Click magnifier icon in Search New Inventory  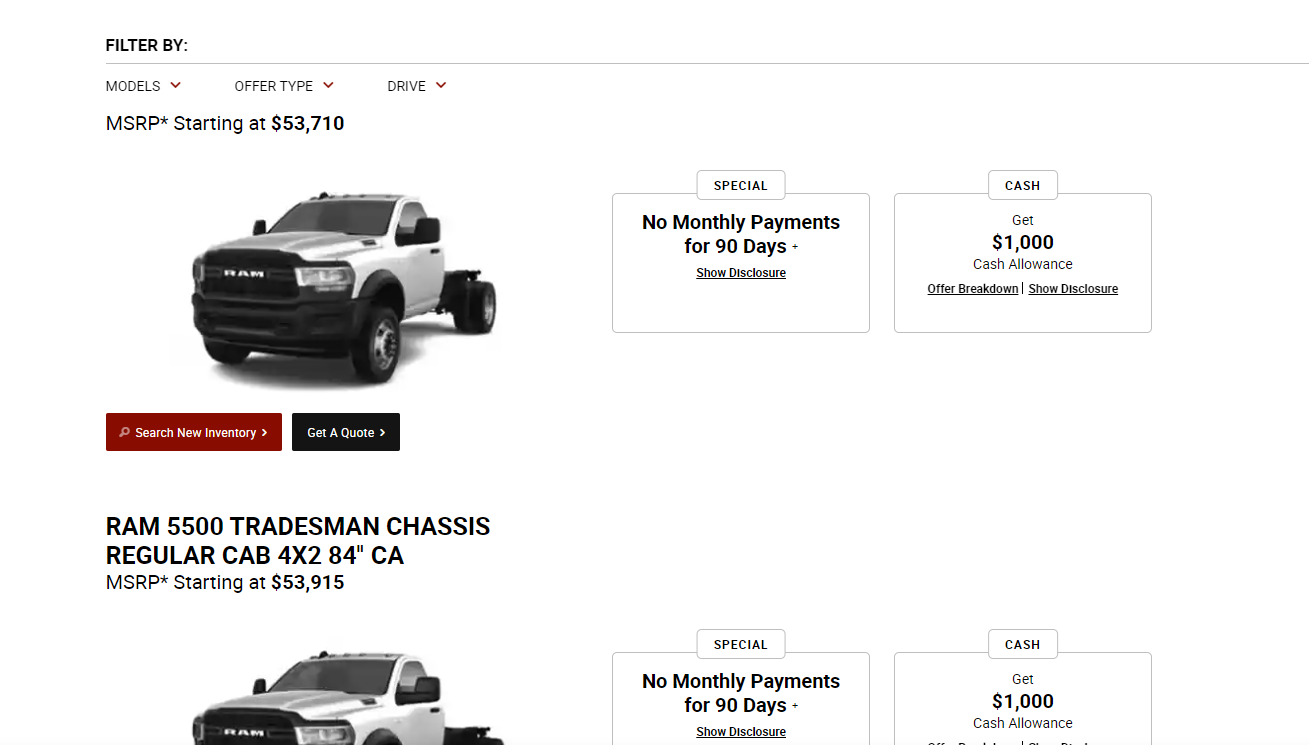tap(125, 432)
